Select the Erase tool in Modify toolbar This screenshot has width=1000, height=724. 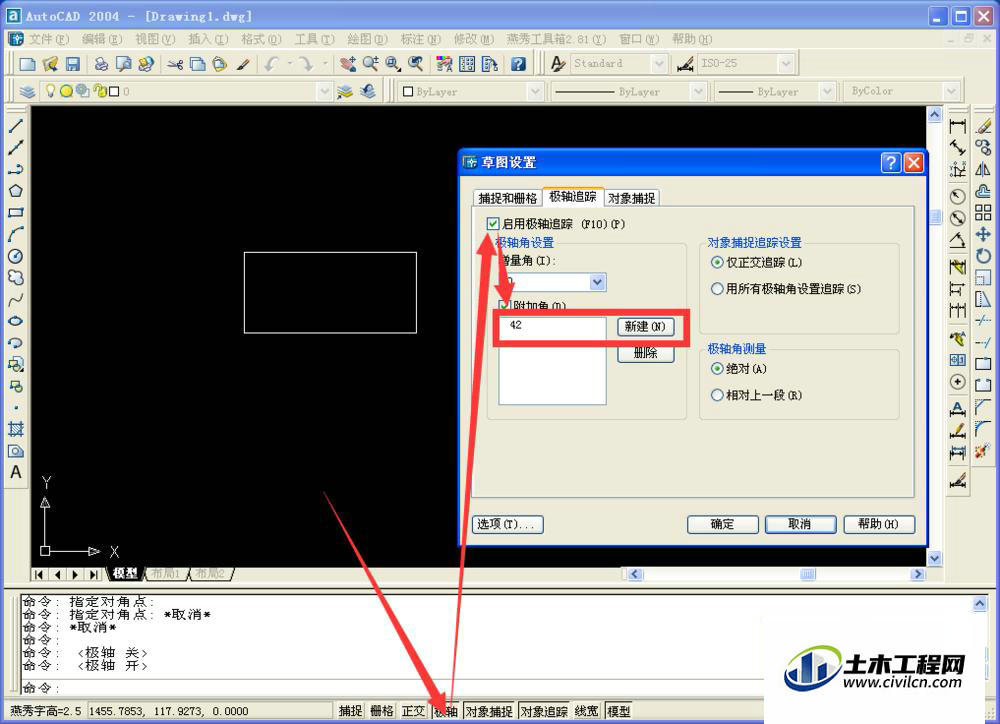(983, 126)
